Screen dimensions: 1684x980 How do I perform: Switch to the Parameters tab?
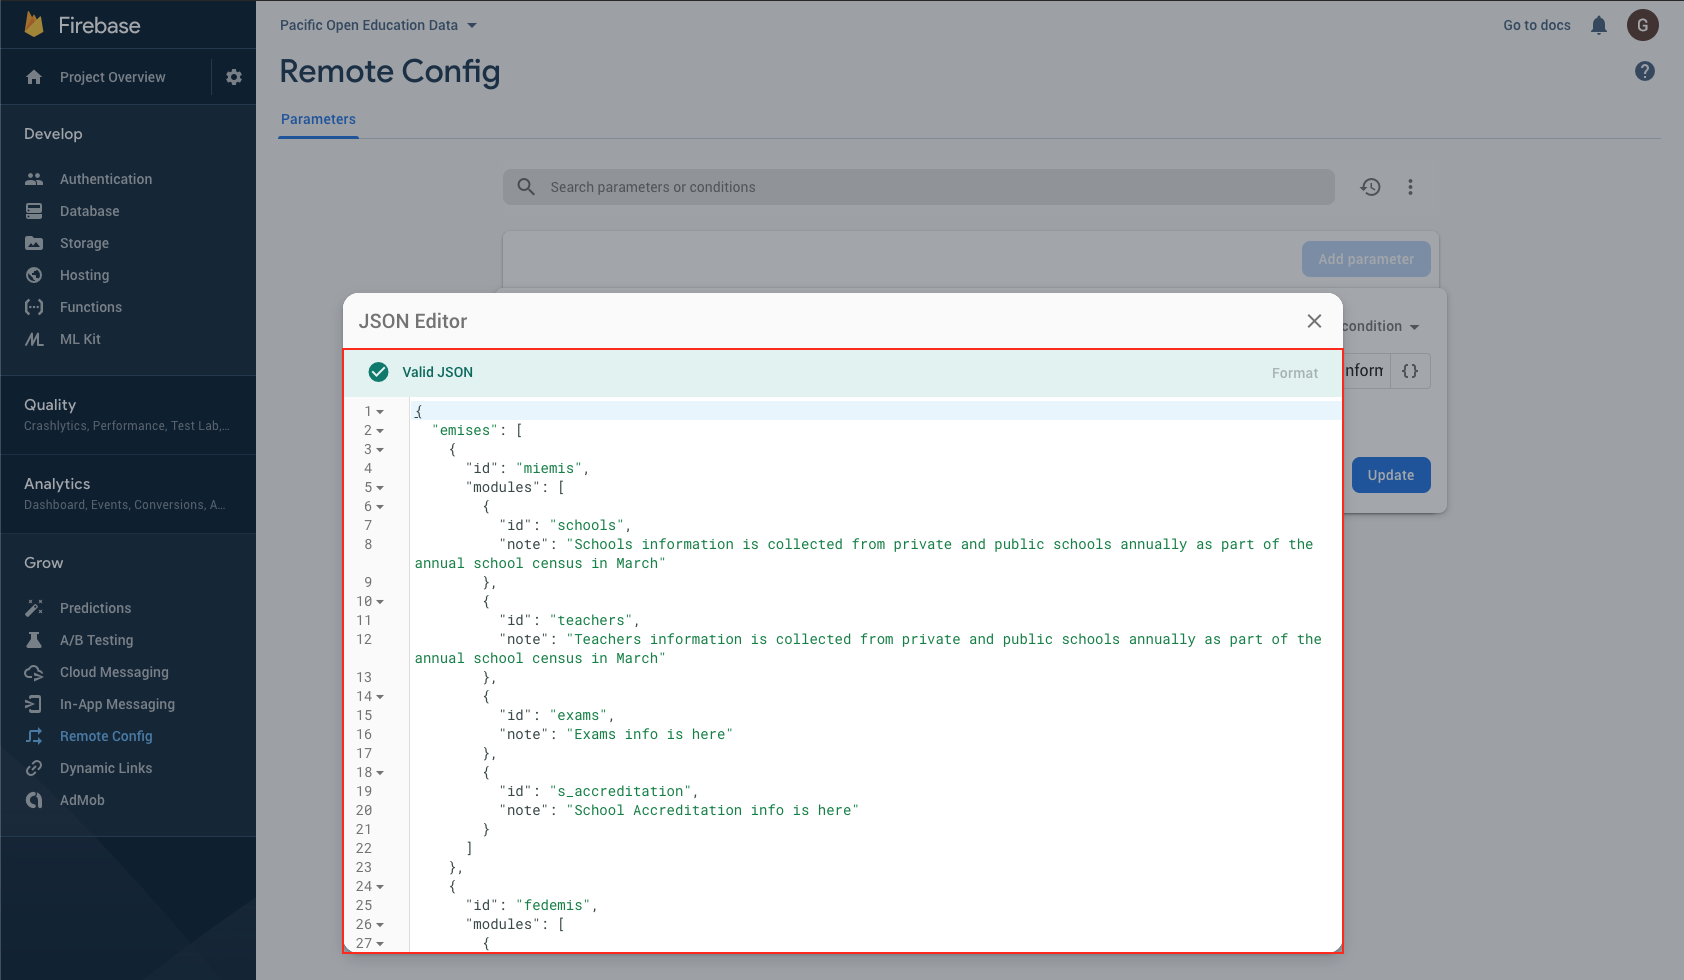[x=318, y=119]
